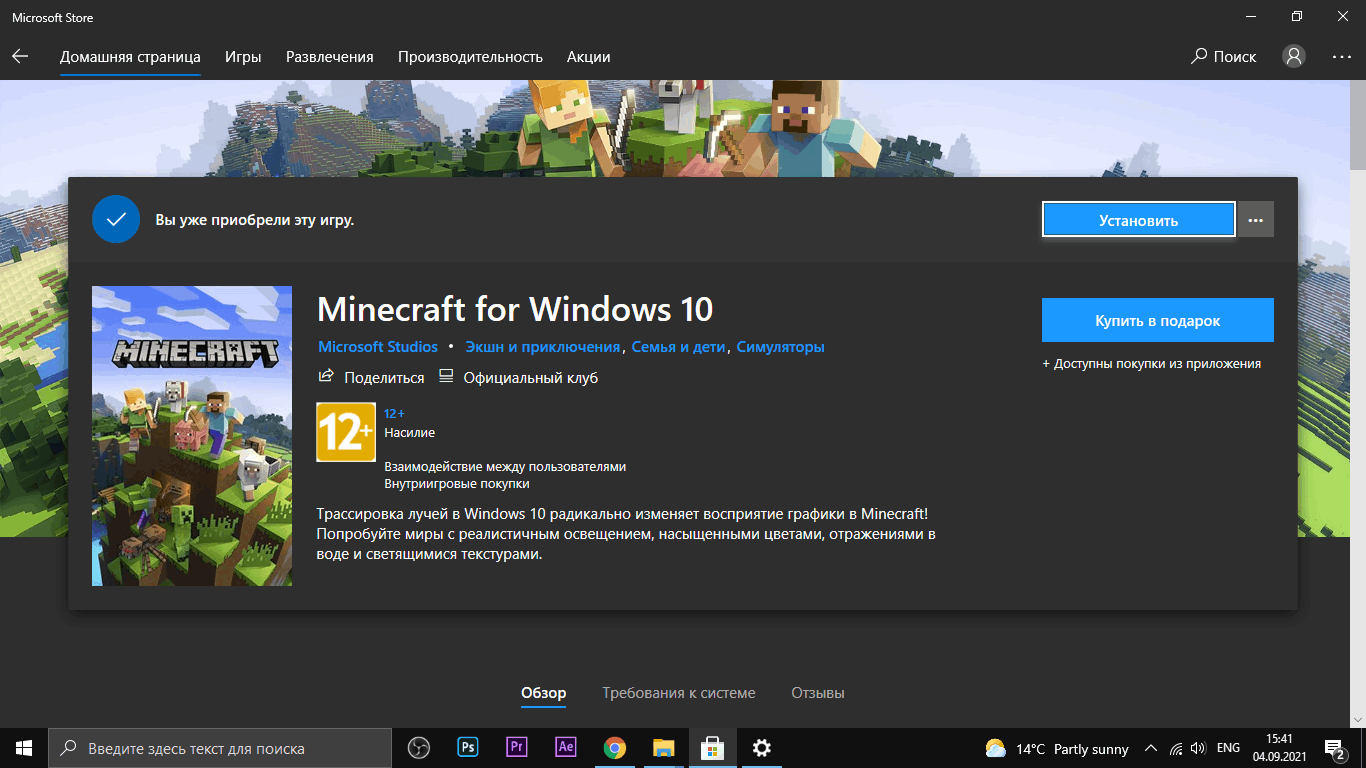This screenshot has width=1366, height=768.
Task: Click the blue purchased checkmark icon
Action: pyautogui.click(x=116, y=219)
